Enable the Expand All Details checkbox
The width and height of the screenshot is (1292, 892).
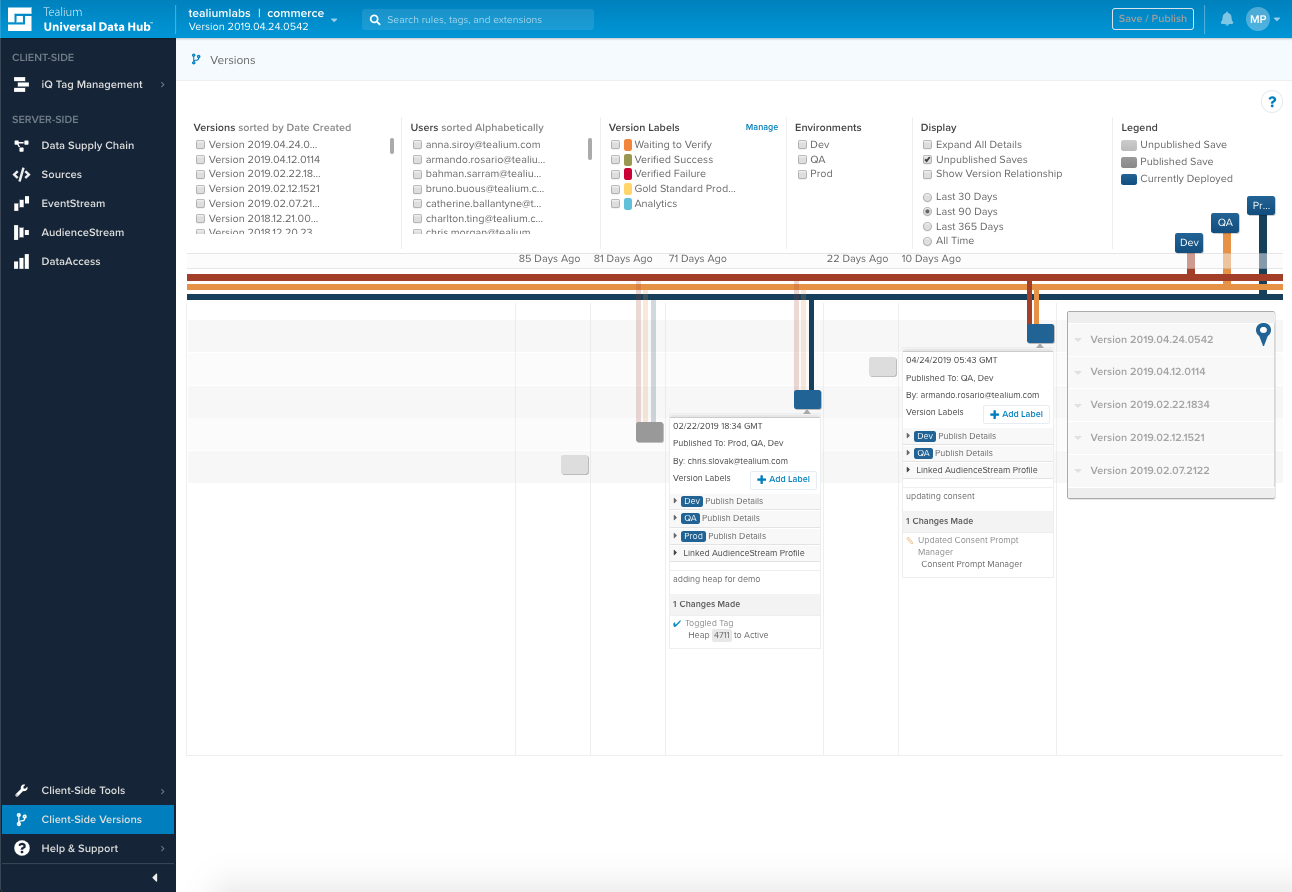[927, 145]
